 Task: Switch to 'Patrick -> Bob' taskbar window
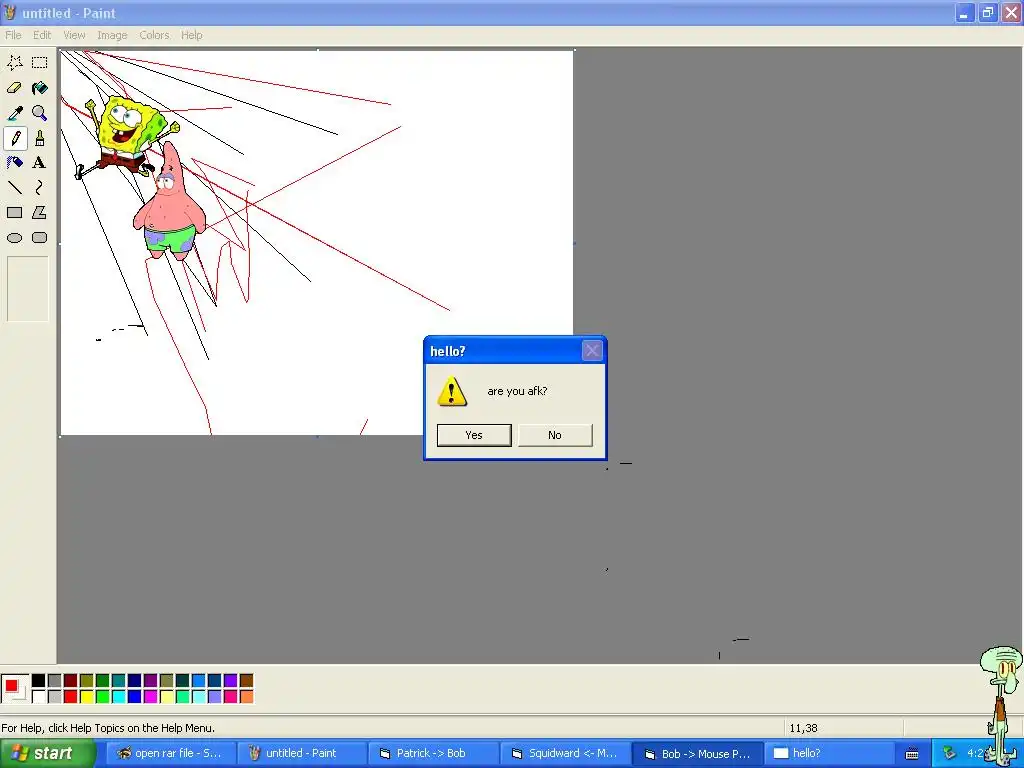click(x=432, y=754)
